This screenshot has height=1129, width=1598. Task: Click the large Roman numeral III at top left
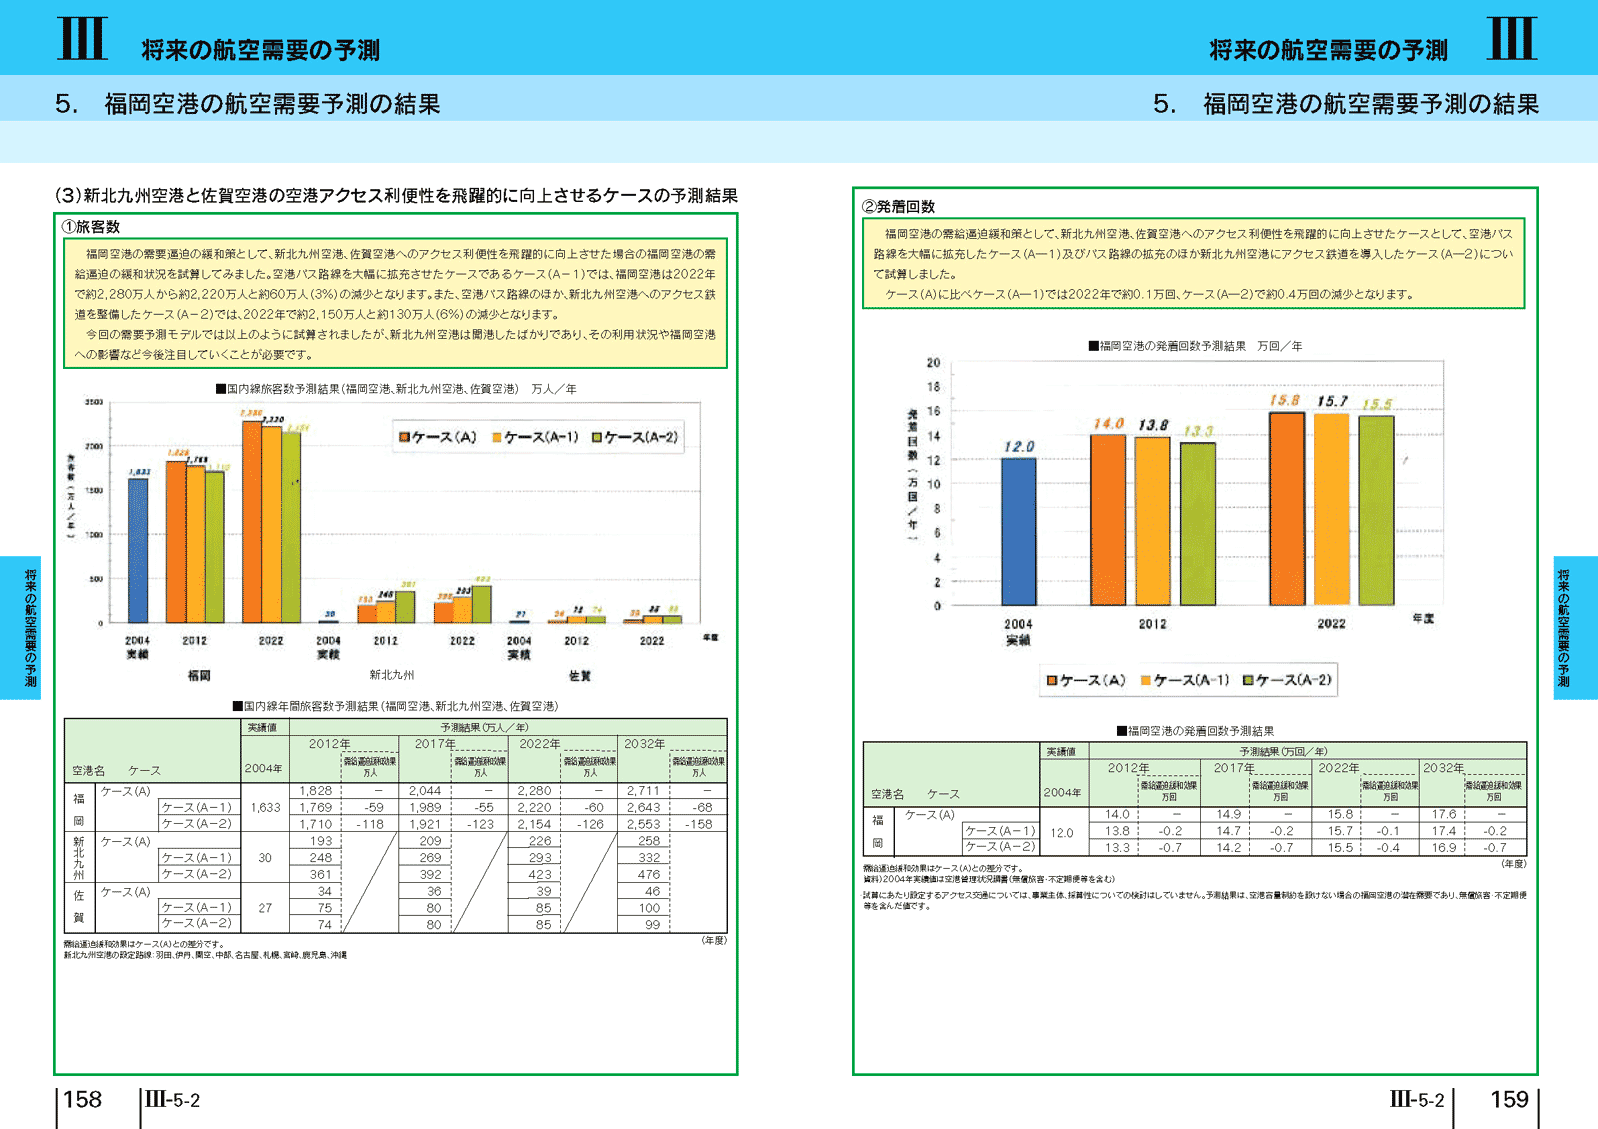(82, 39)
